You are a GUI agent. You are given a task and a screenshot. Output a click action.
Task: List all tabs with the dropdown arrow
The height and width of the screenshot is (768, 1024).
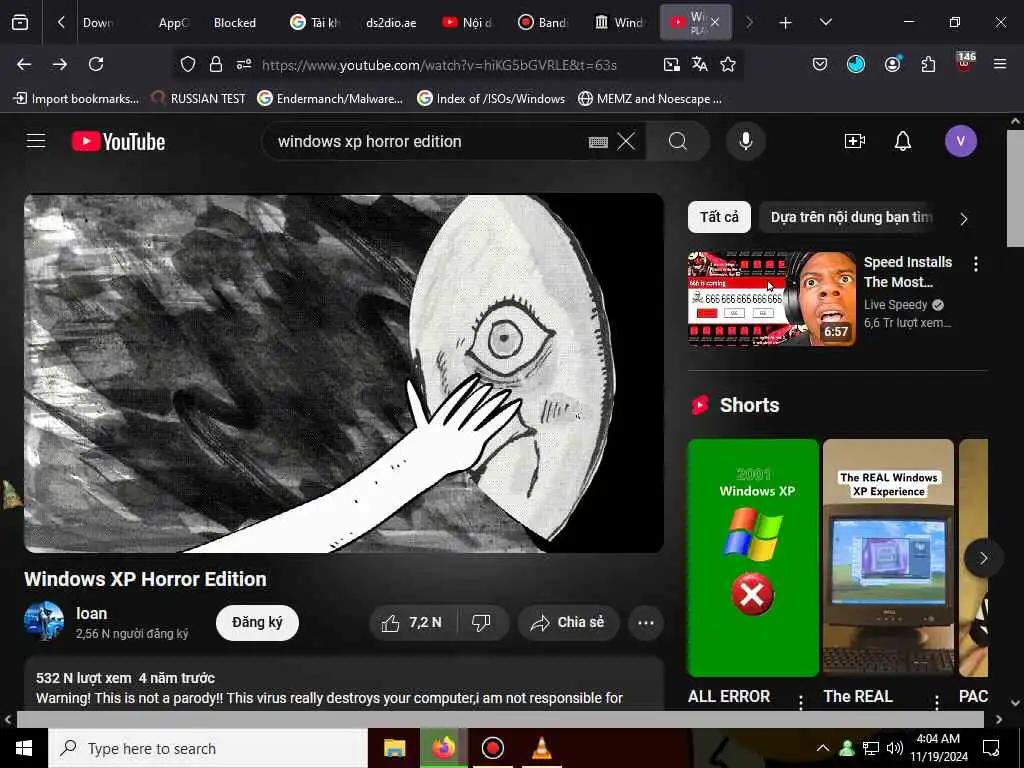pyautogui.click(x=825, y=22)
